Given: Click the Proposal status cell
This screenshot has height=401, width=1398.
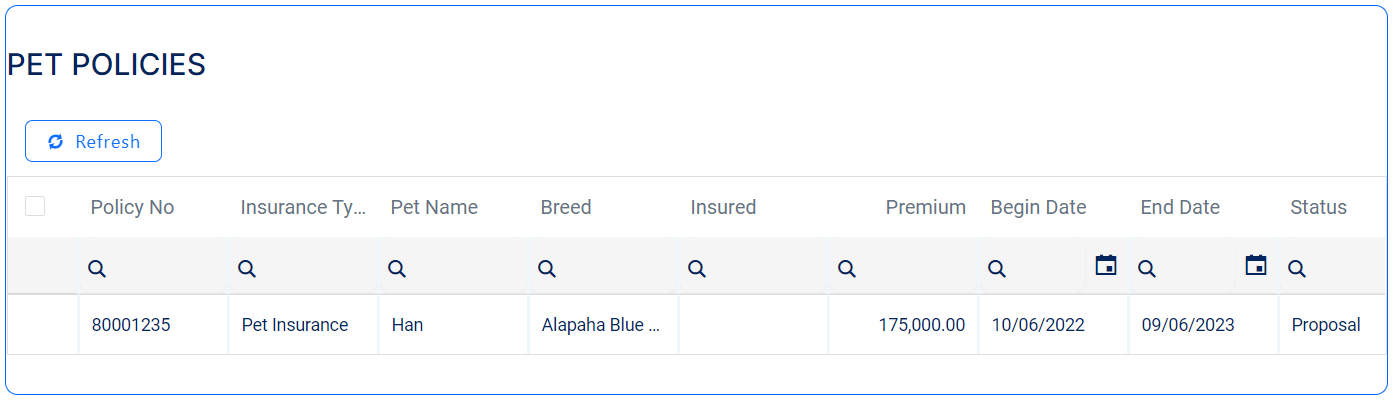Looking at the screenshot, I should (x=1325, y=325).
